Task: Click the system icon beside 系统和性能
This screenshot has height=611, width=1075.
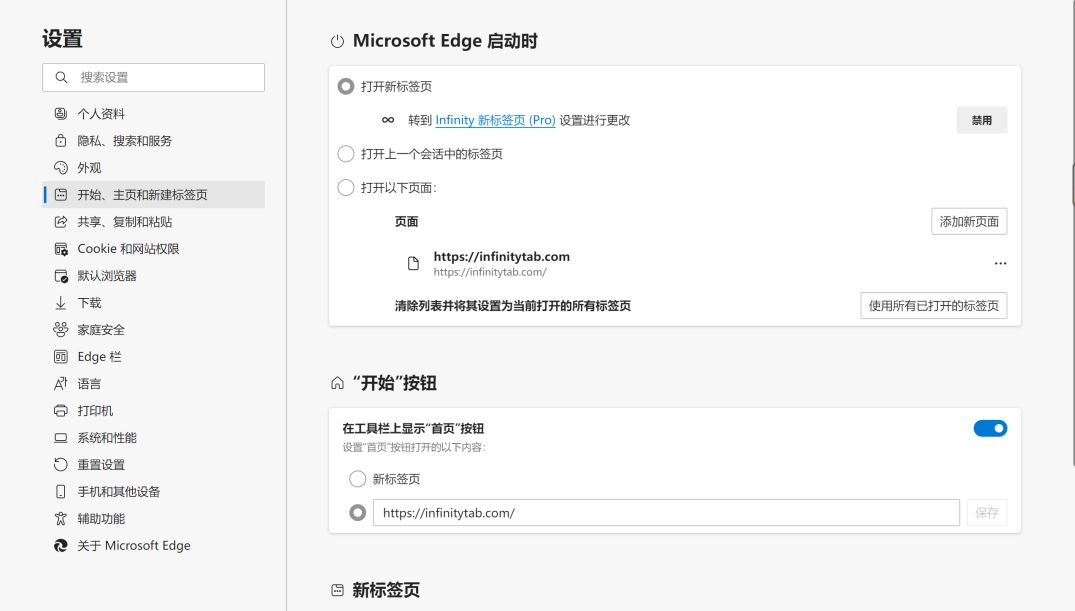Action: point(61,438)
